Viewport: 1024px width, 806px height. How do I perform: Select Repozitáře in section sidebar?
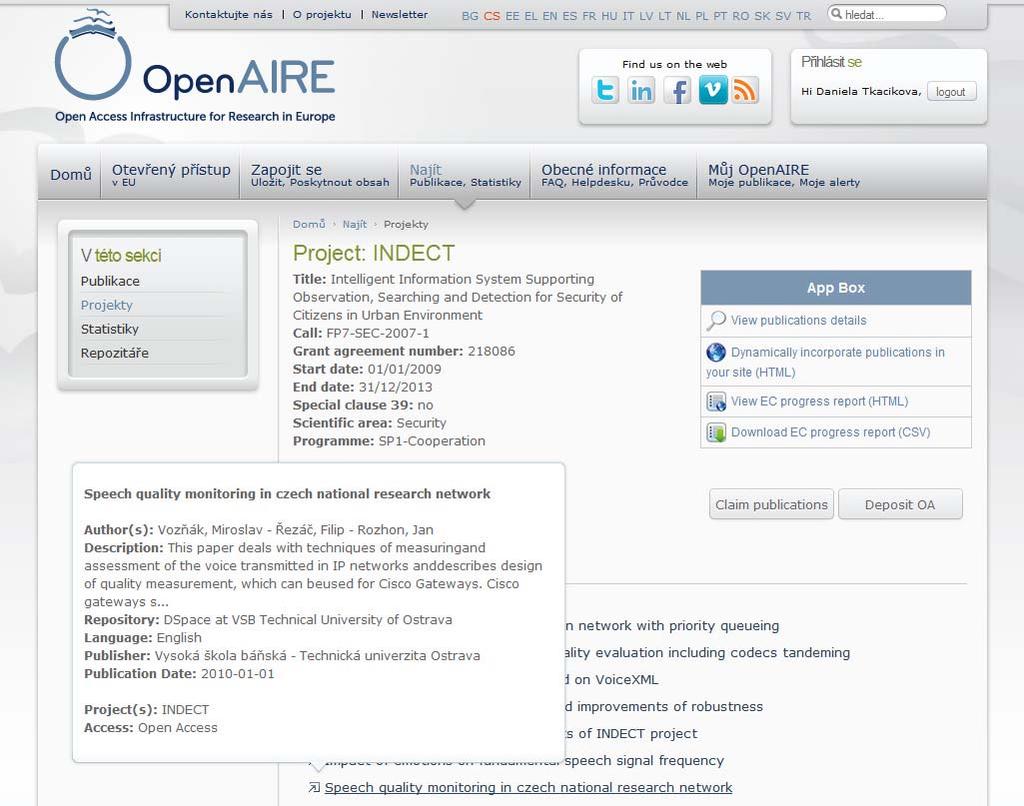115,353
